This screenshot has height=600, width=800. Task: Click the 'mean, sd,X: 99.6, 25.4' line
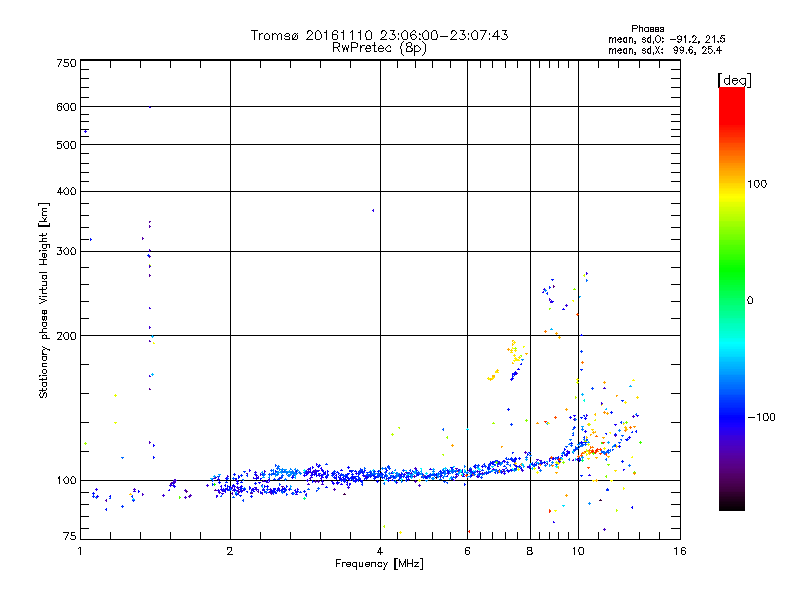[x=665, y=50]
